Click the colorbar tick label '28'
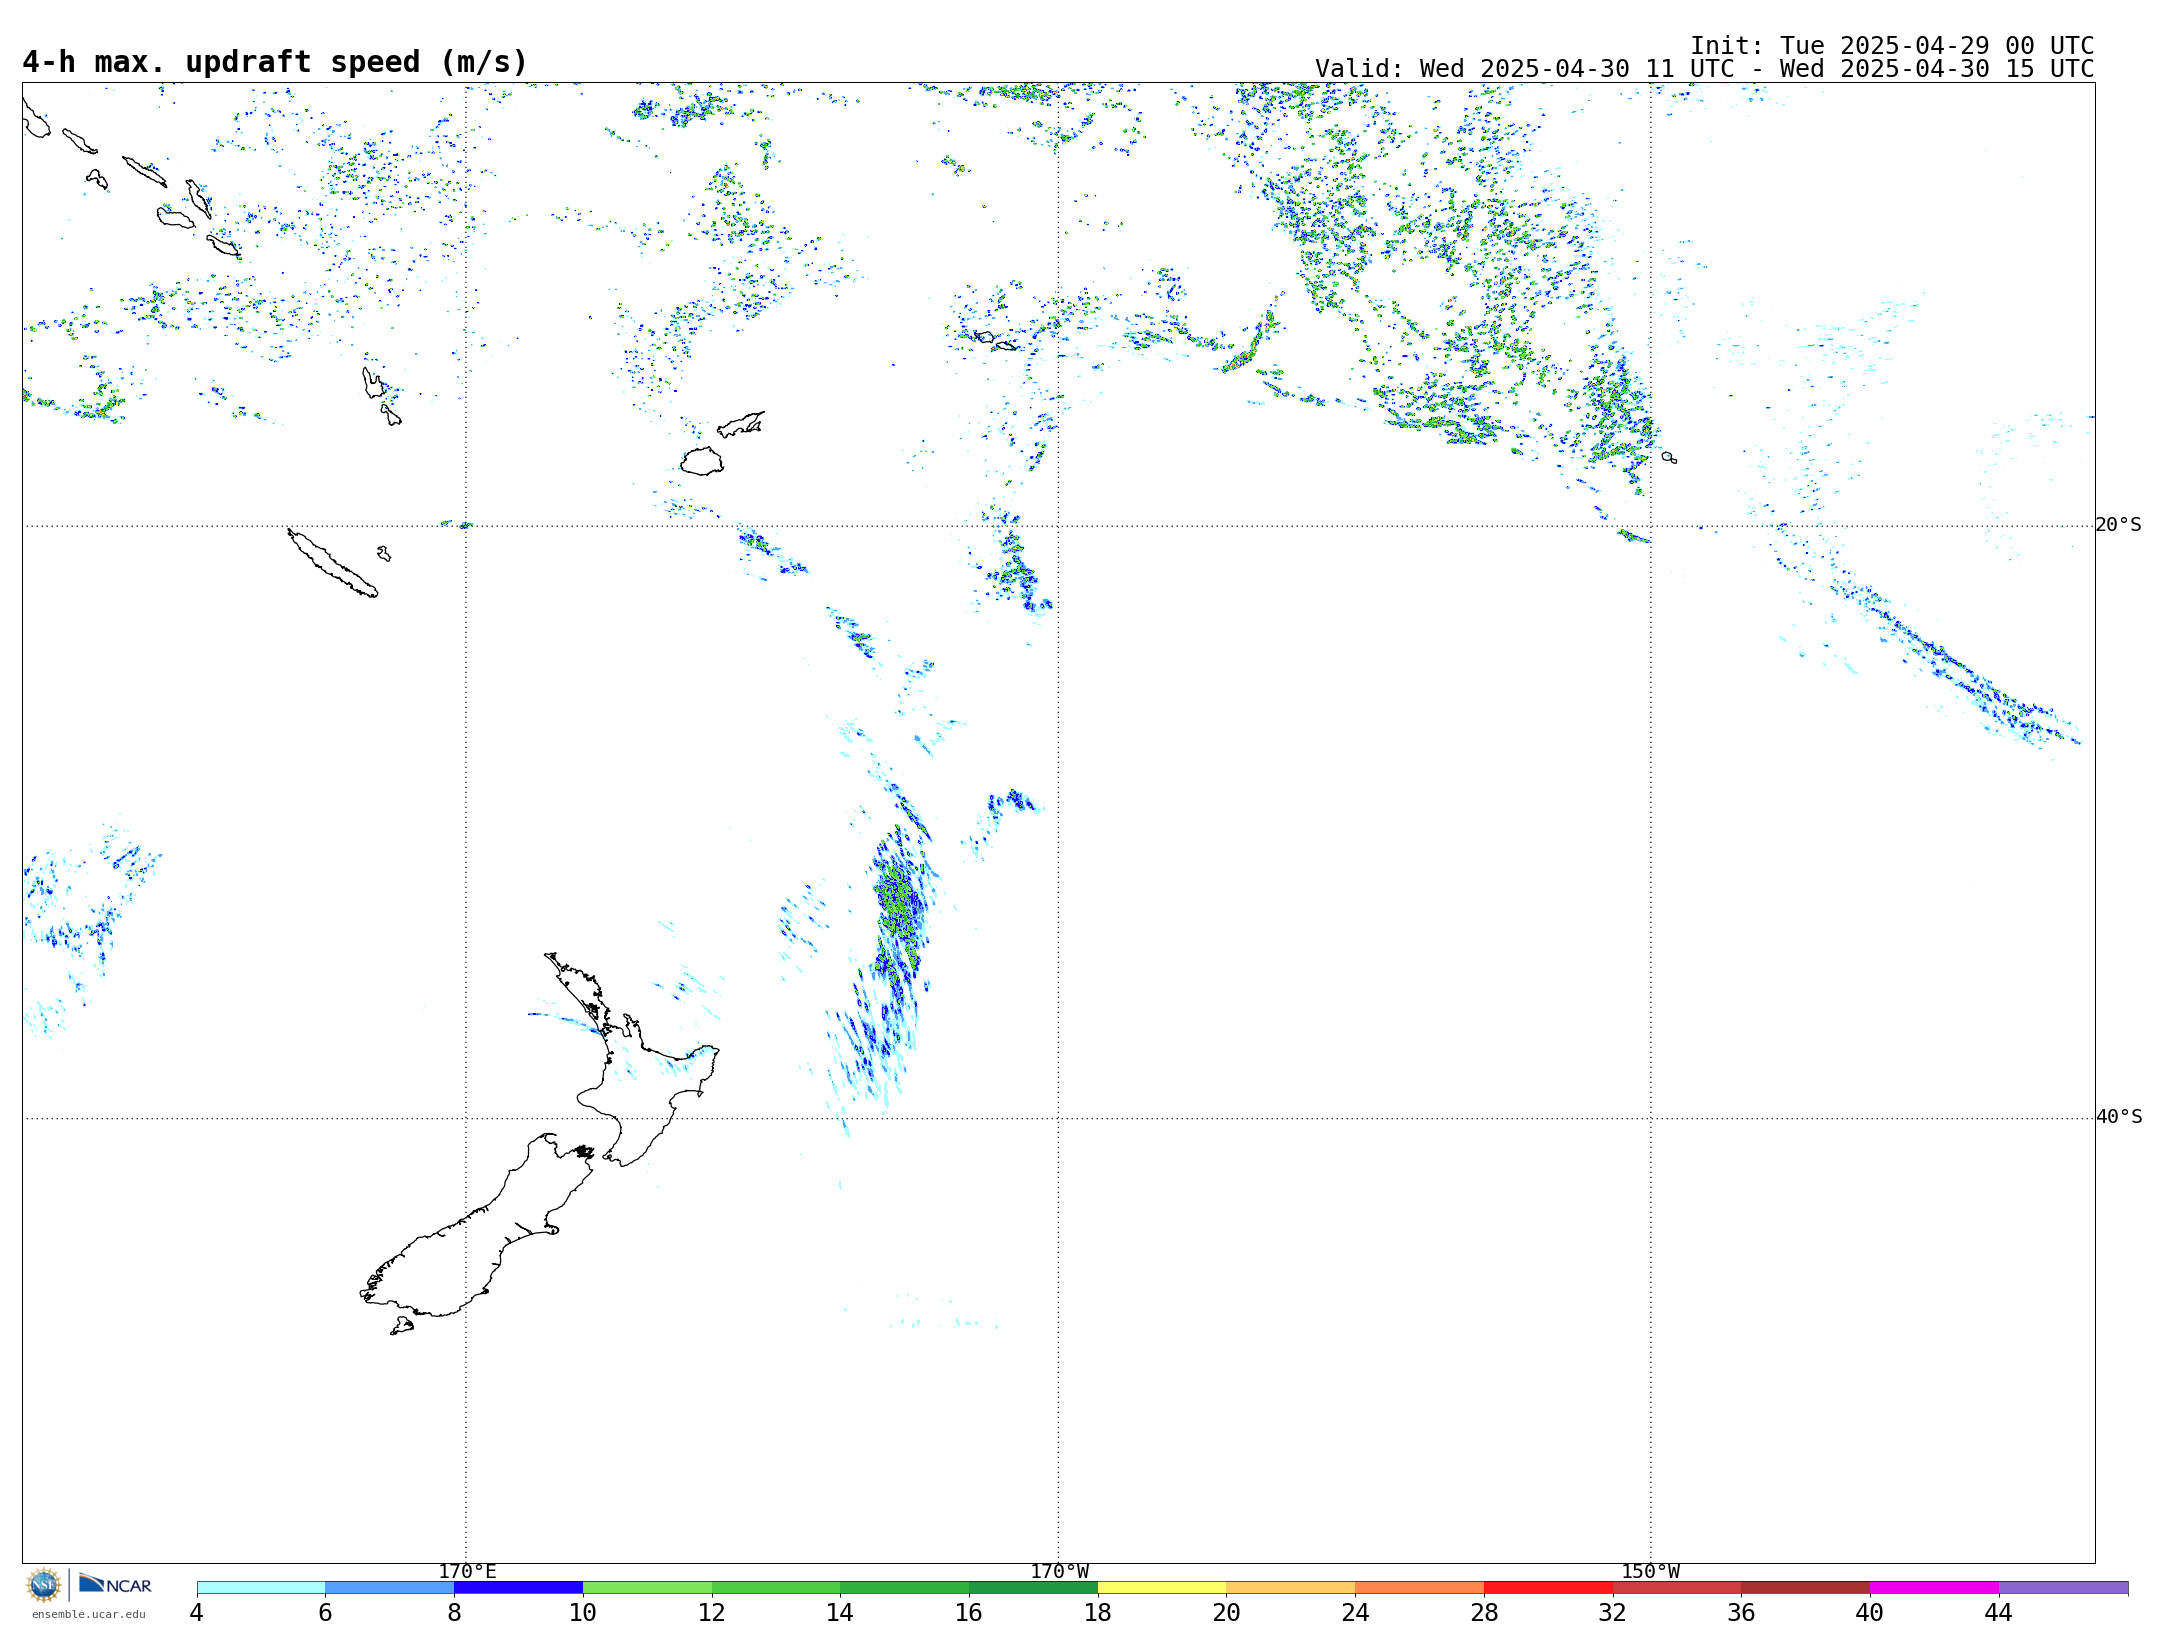2160x1626 pixels. 1484,1612
